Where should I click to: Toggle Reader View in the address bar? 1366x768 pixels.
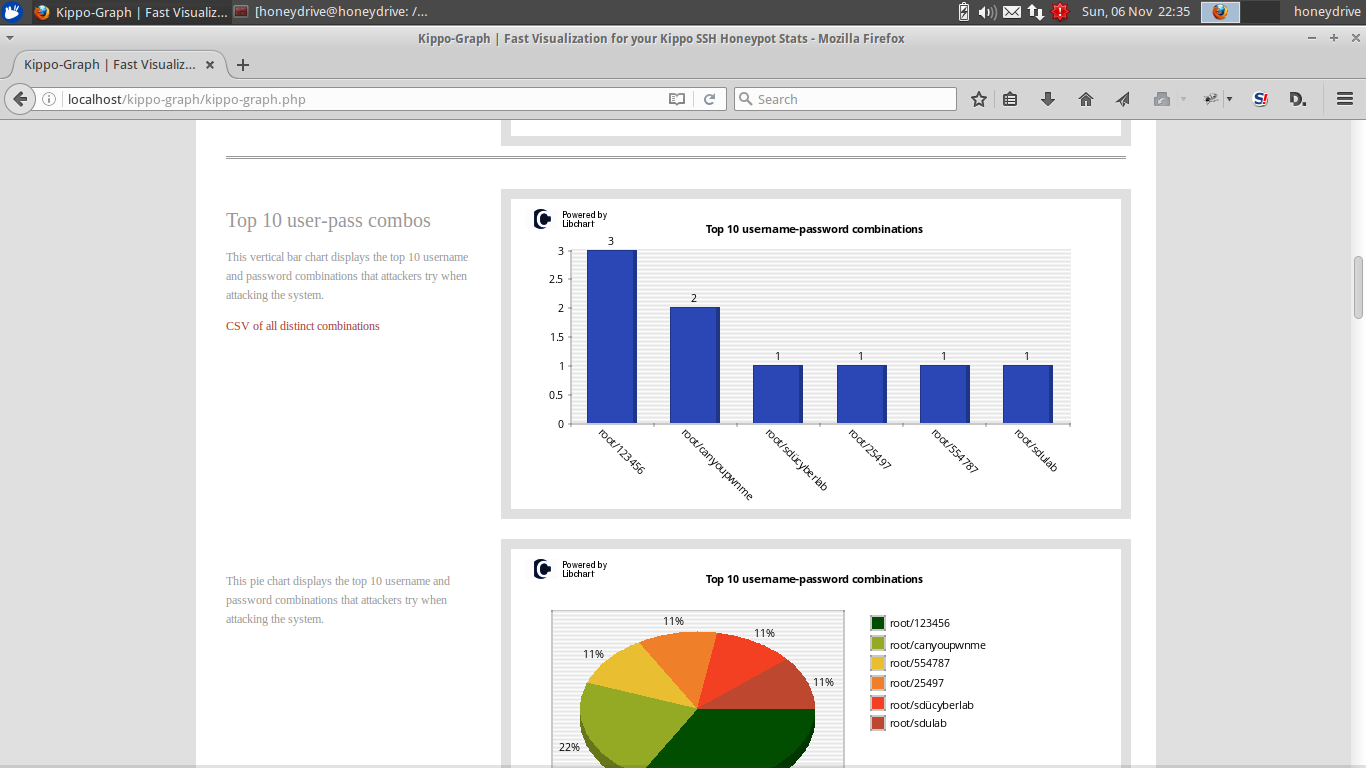click(677, 99)
